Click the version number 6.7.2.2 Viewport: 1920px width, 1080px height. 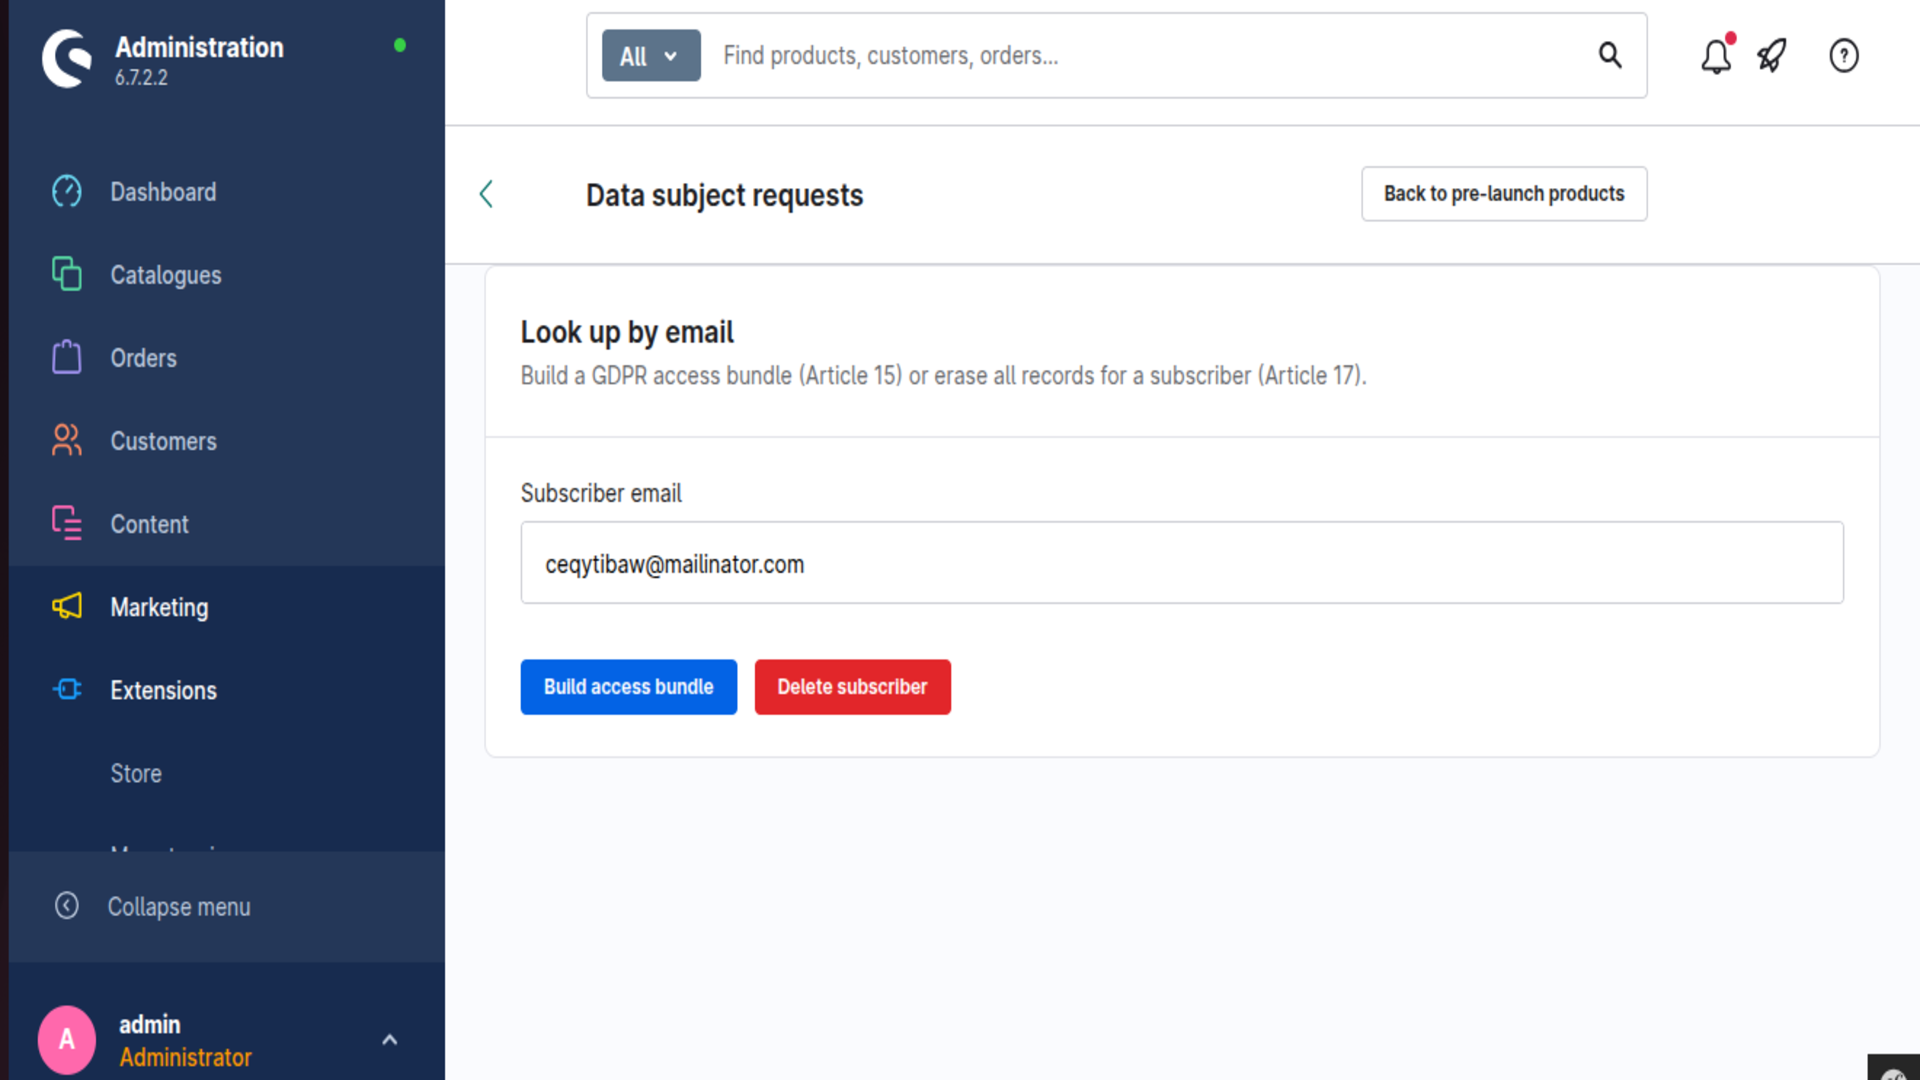click(x=141, y=77)
